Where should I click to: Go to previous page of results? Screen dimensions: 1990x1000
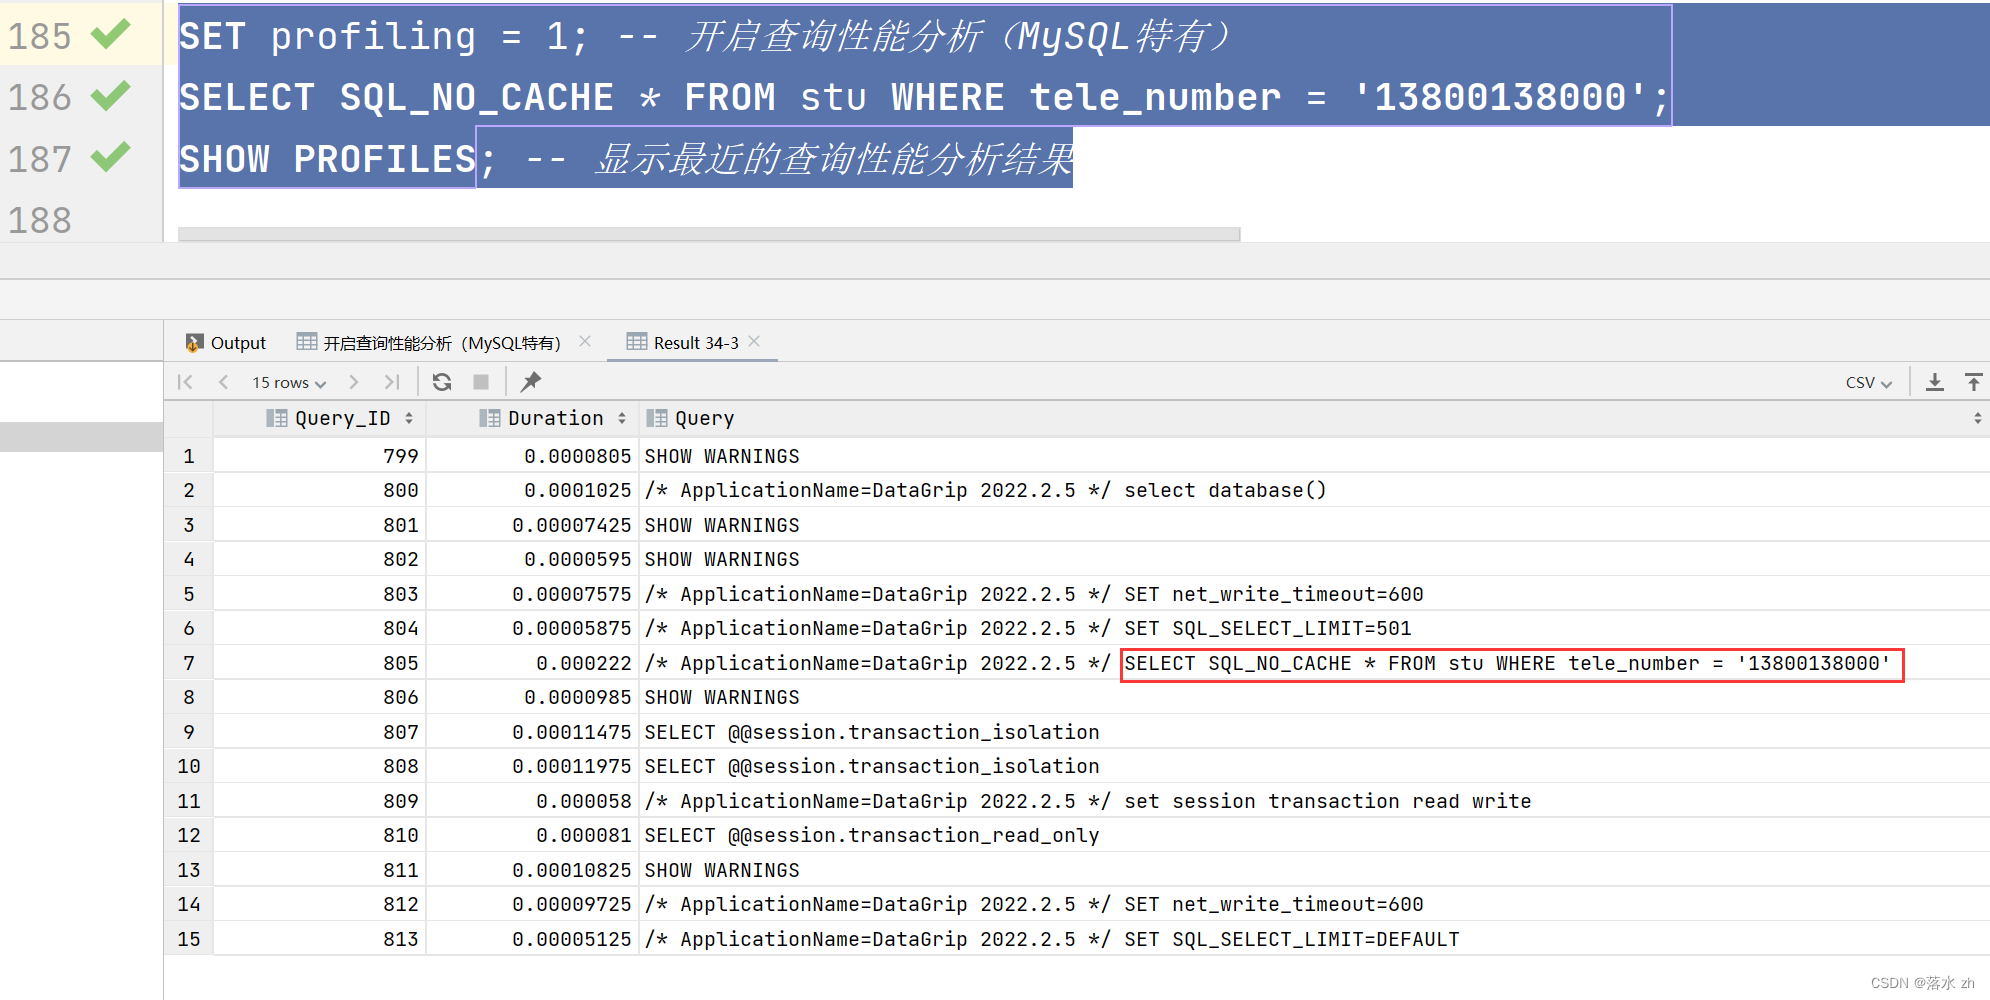(x=223, y=382)
